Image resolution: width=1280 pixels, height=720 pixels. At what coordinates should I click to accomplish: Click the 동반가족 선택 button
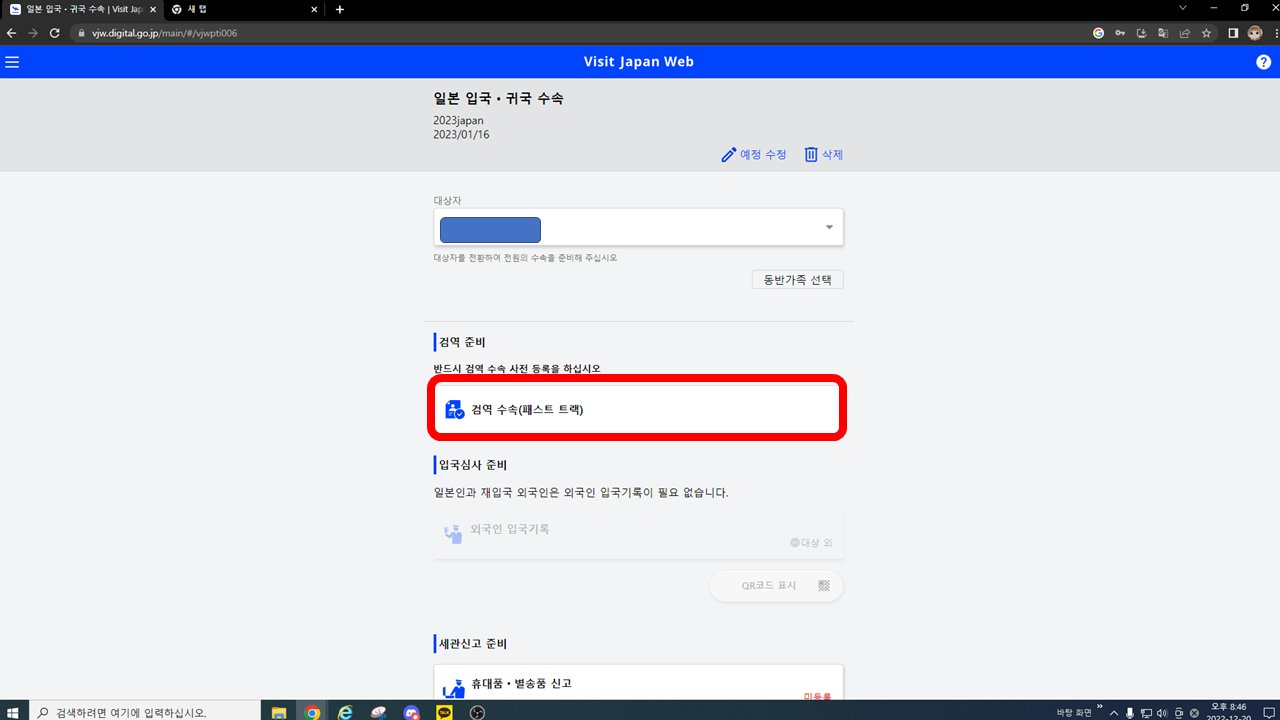(797, 280)
